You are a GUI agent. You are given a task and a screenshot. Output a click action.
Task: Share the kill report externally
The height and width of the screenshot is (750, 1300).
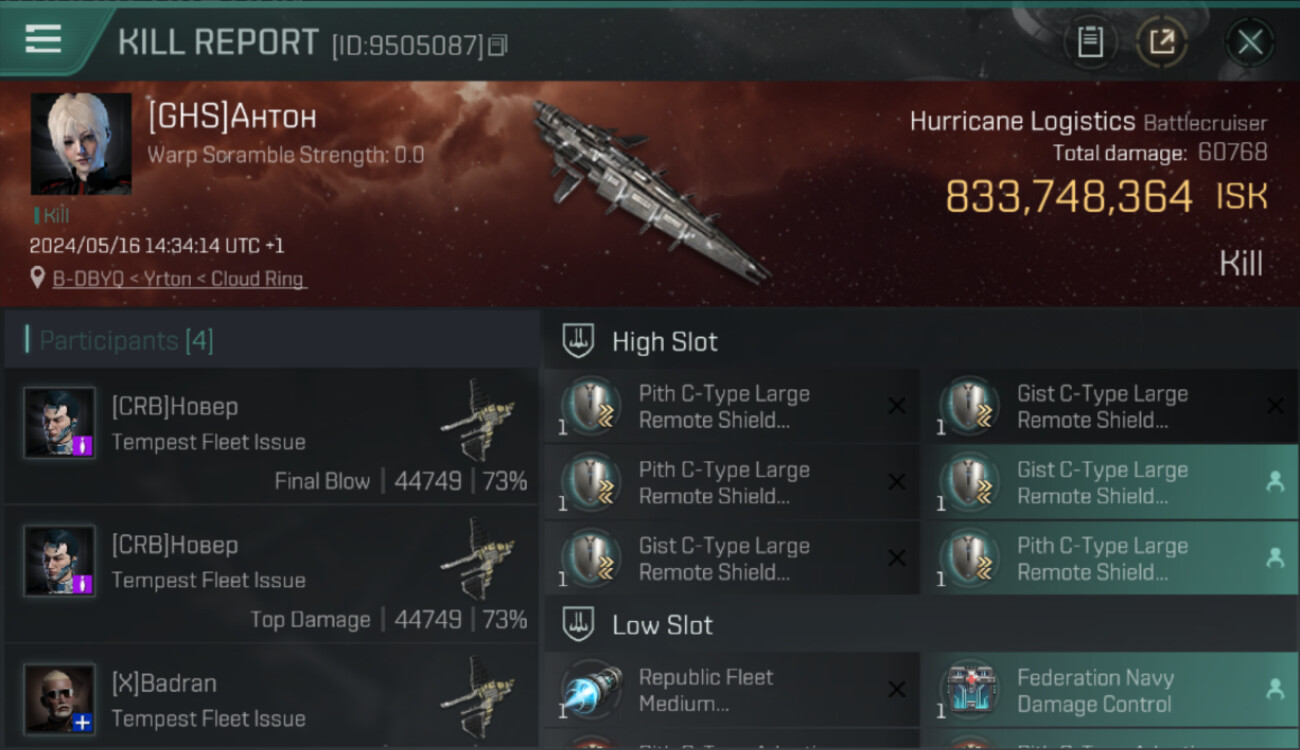1162,42
